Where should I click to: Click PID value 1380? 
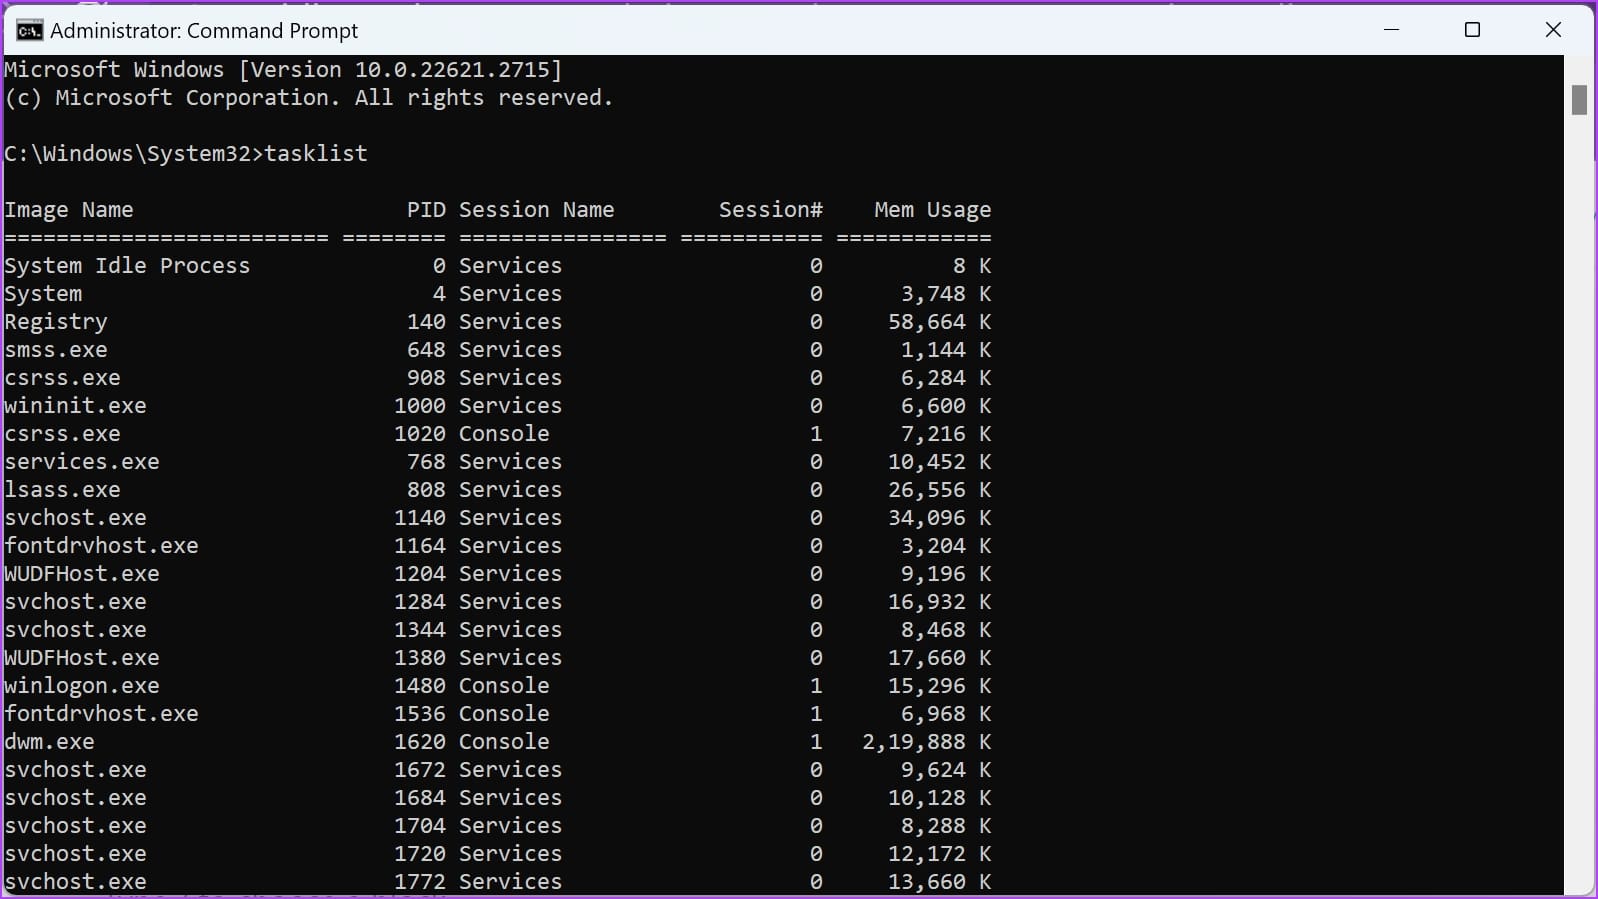coord(420,658)
